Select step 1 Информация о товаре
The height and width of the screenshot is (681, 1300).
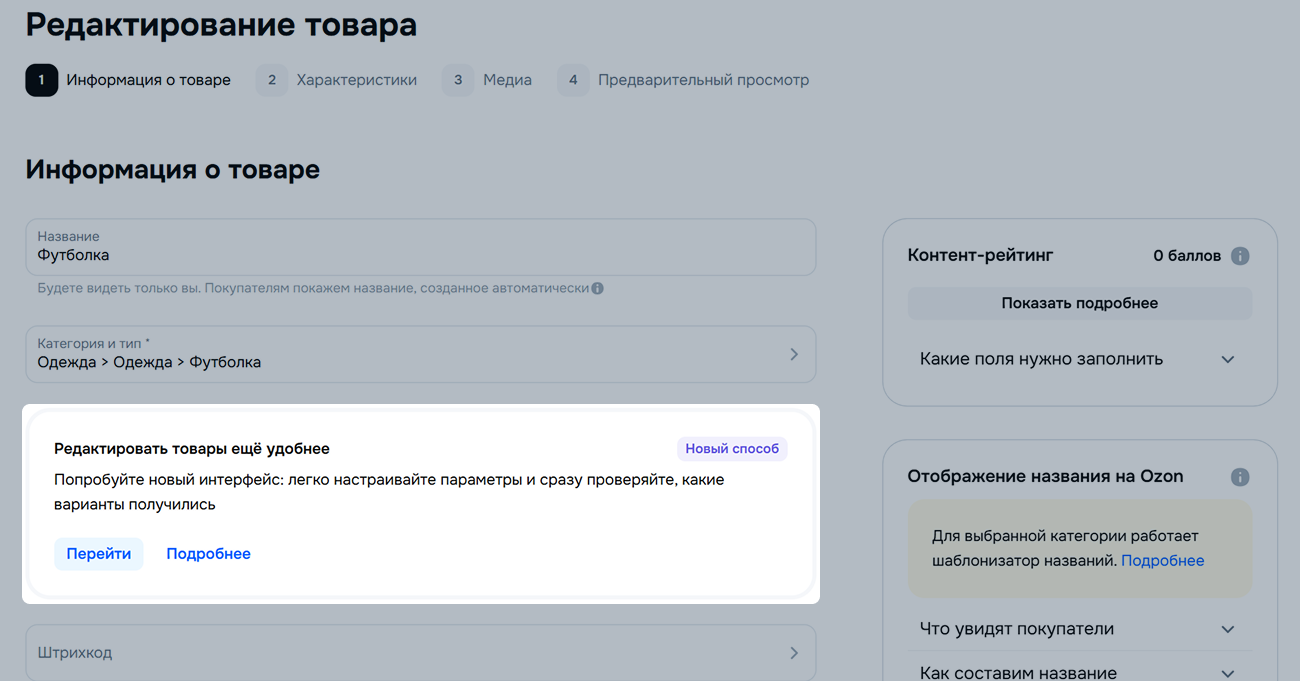tap(129, 80)
